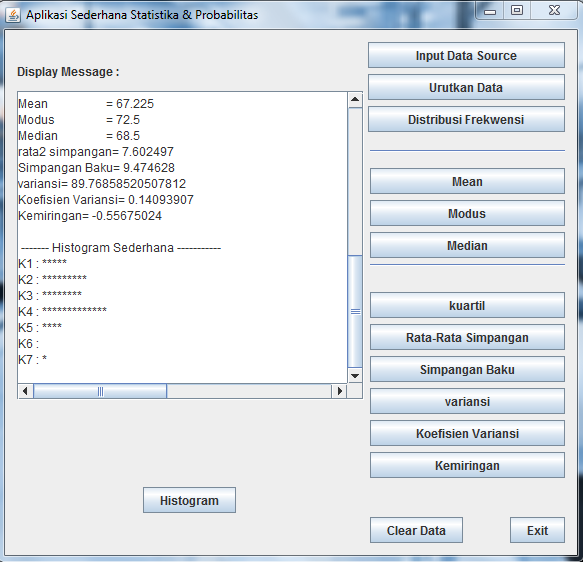Viewport: 583px width, 562px height.
Task: Minimize the application window
Action: pos(490,11)
